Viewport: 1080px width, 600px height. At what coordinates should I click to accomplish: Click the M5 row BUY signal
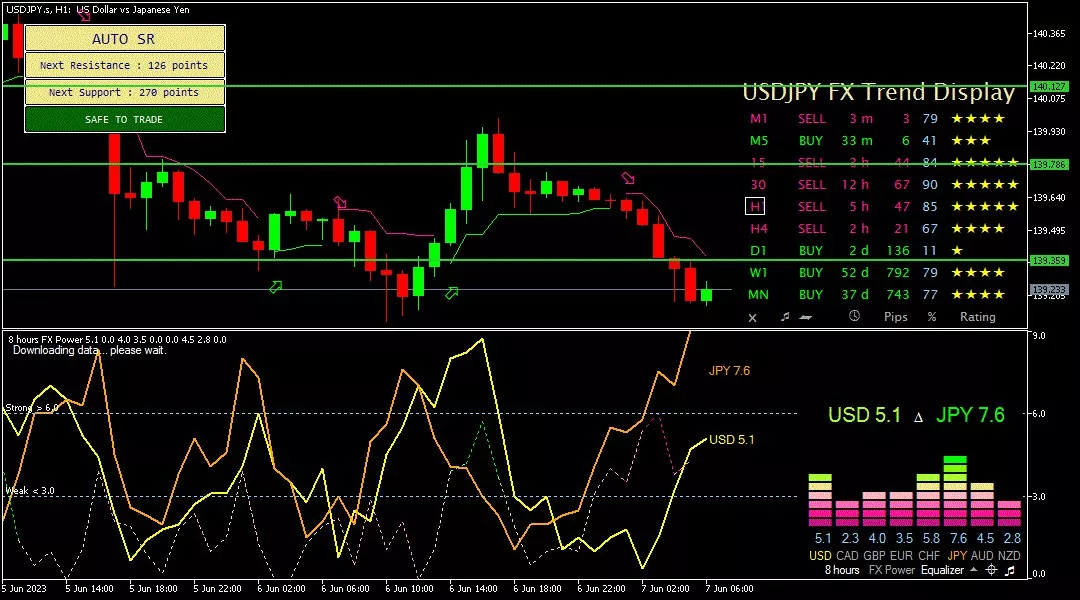pos(811,141)
